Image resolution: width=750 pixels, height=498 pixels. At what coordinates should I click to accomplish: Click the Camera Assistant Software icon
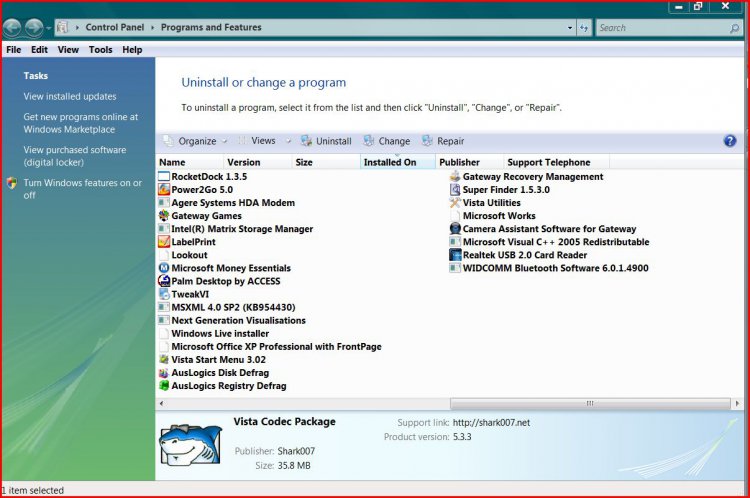(455, 229)
